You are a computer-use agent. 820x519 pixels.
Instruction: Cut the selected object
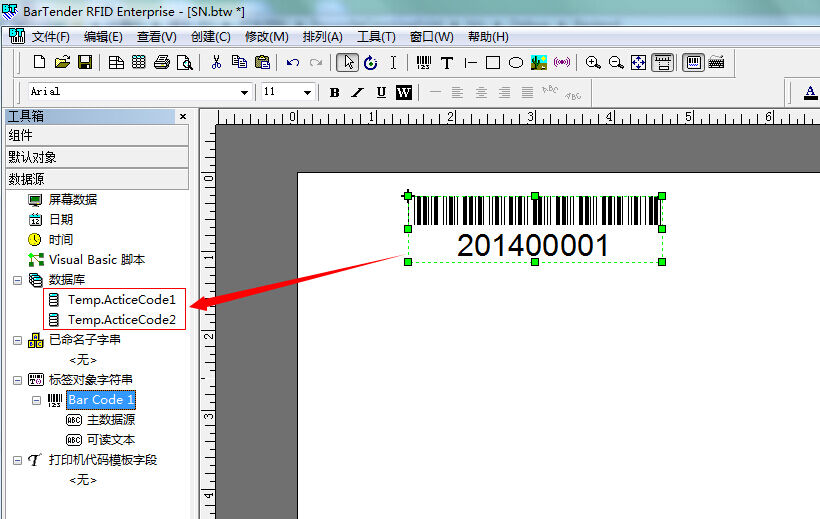216,62
